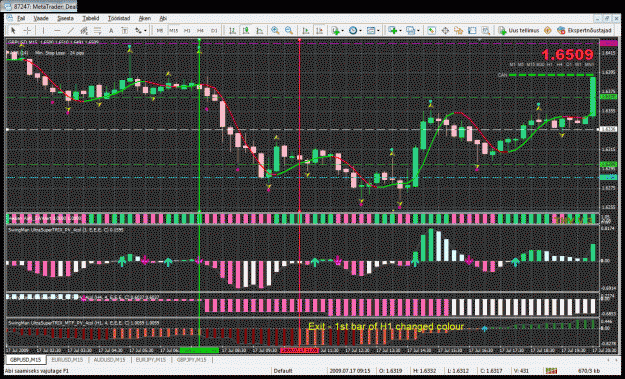
Task: Toggle the Ekspertnõustajad button
Action: [x=584, y=30]
